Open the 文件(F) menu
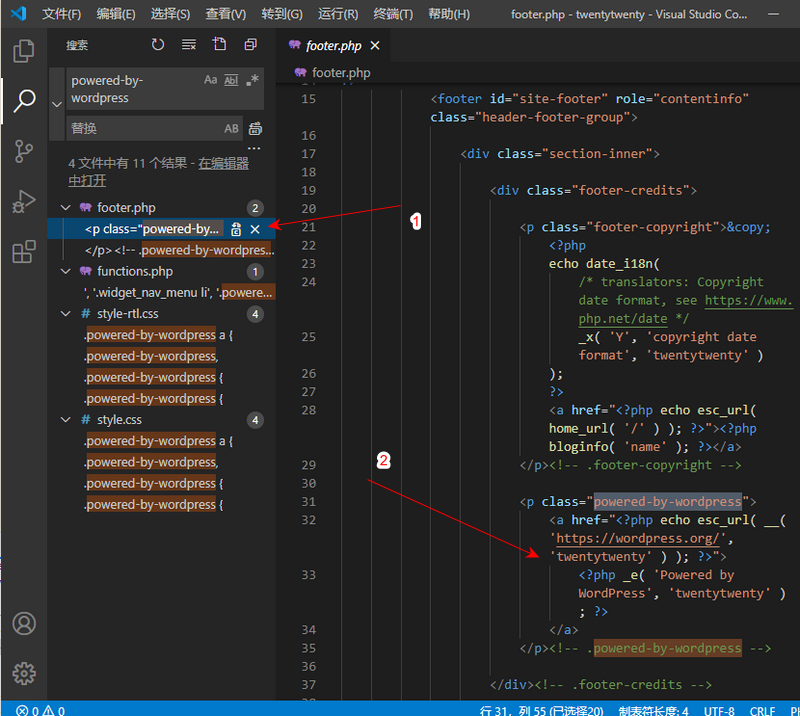 coord(61,14)
